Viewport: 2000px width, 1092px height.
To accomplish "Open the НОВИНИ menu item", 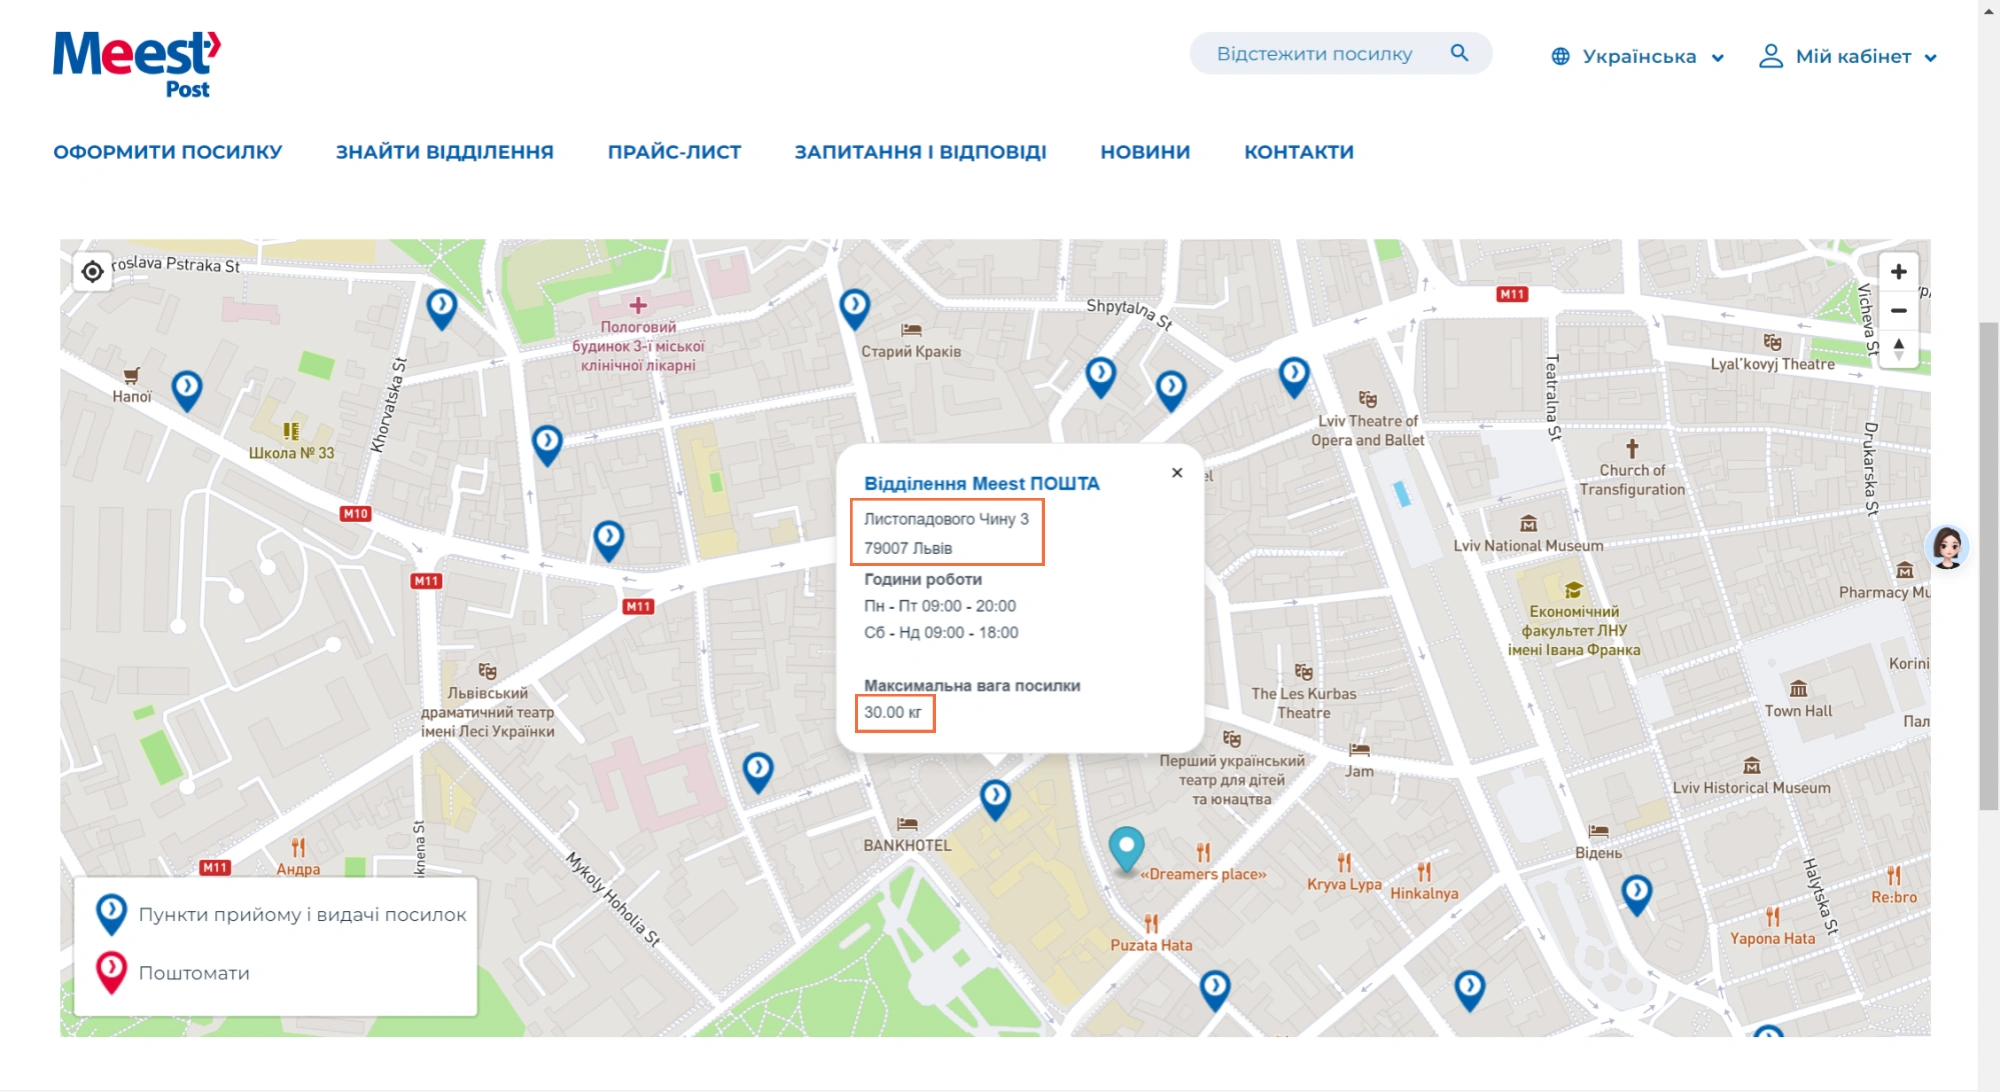I will tap(1145, 152).
